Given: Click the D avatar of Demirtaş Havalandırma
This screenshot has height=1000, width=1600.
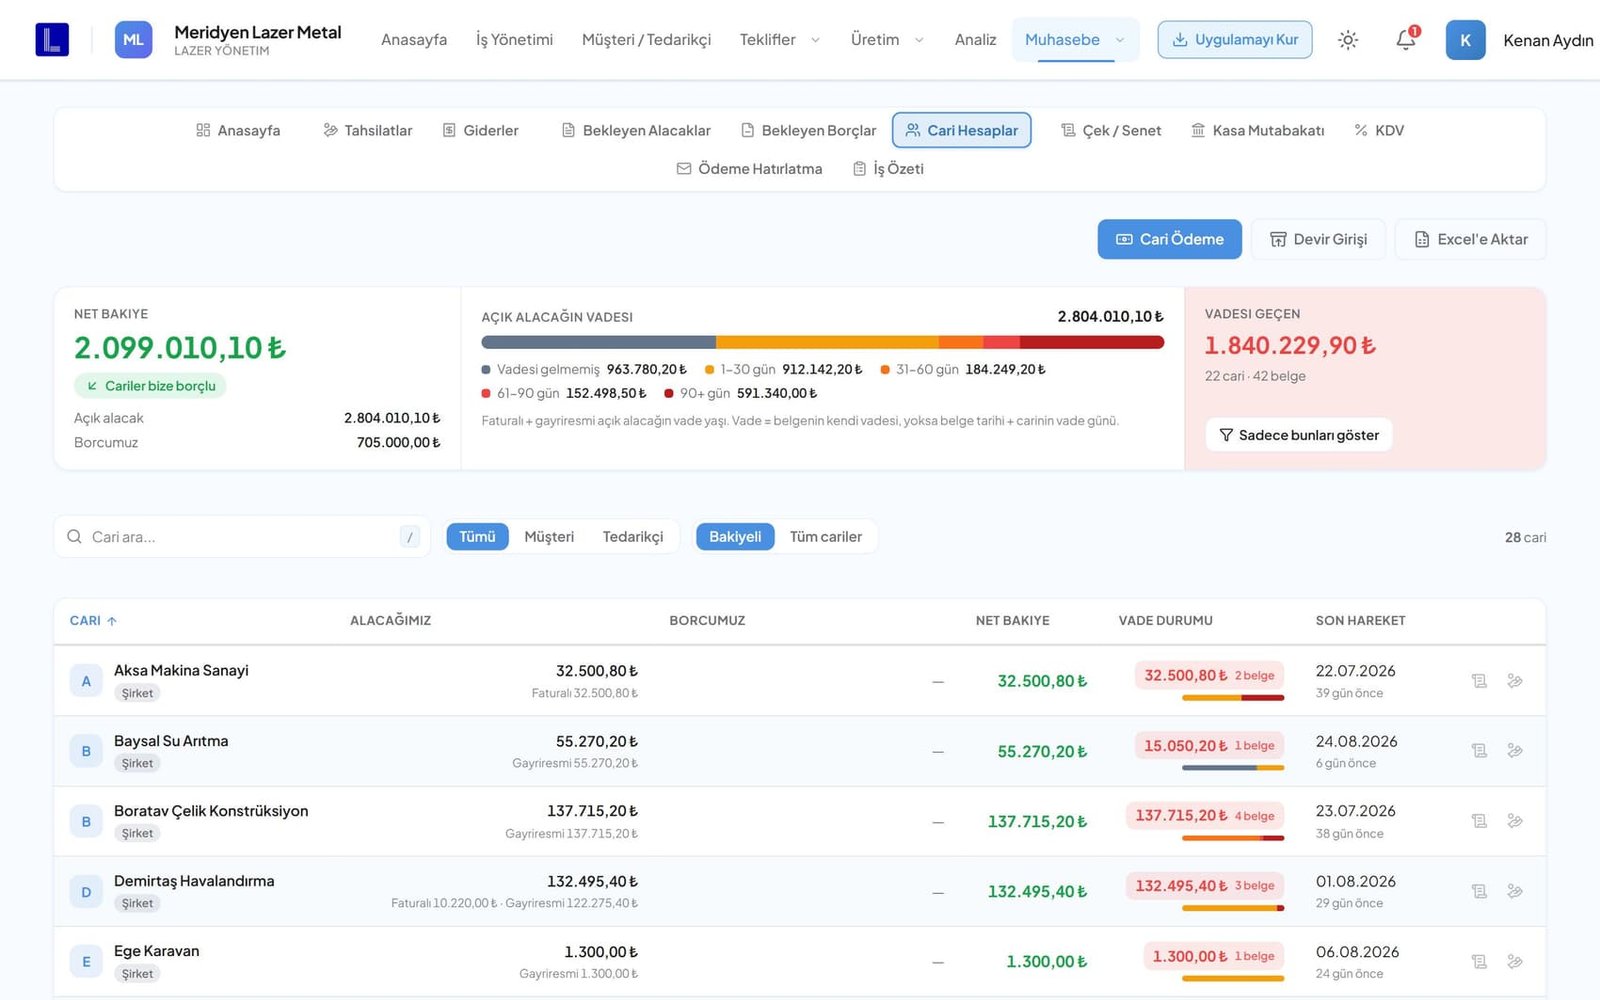Looking at the screenshot, I should pyautogui.click(x=86, y=892).
